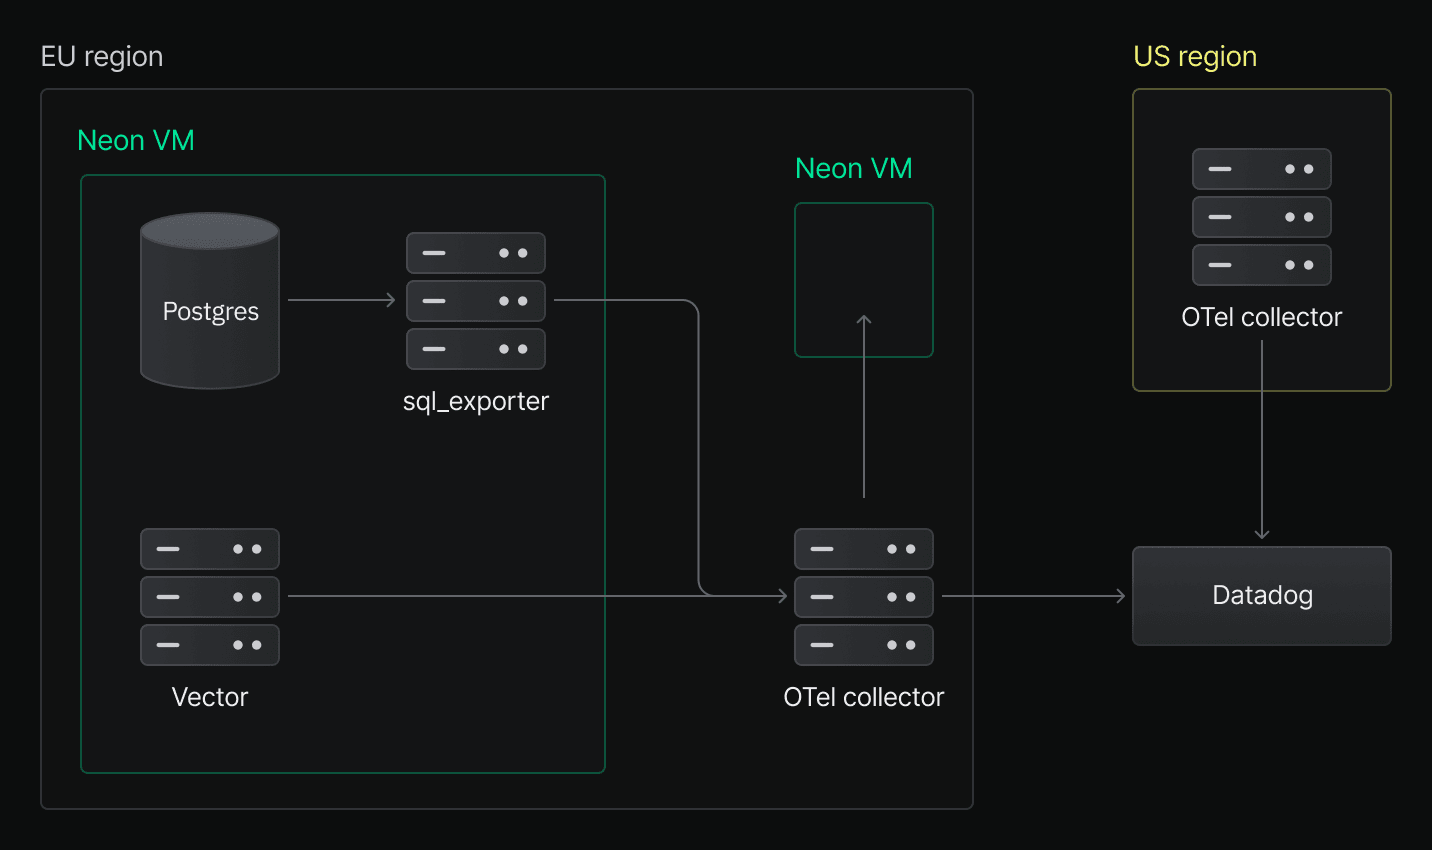
Task: Select the sql_exporter server stack icon
Action: [475, 301]
